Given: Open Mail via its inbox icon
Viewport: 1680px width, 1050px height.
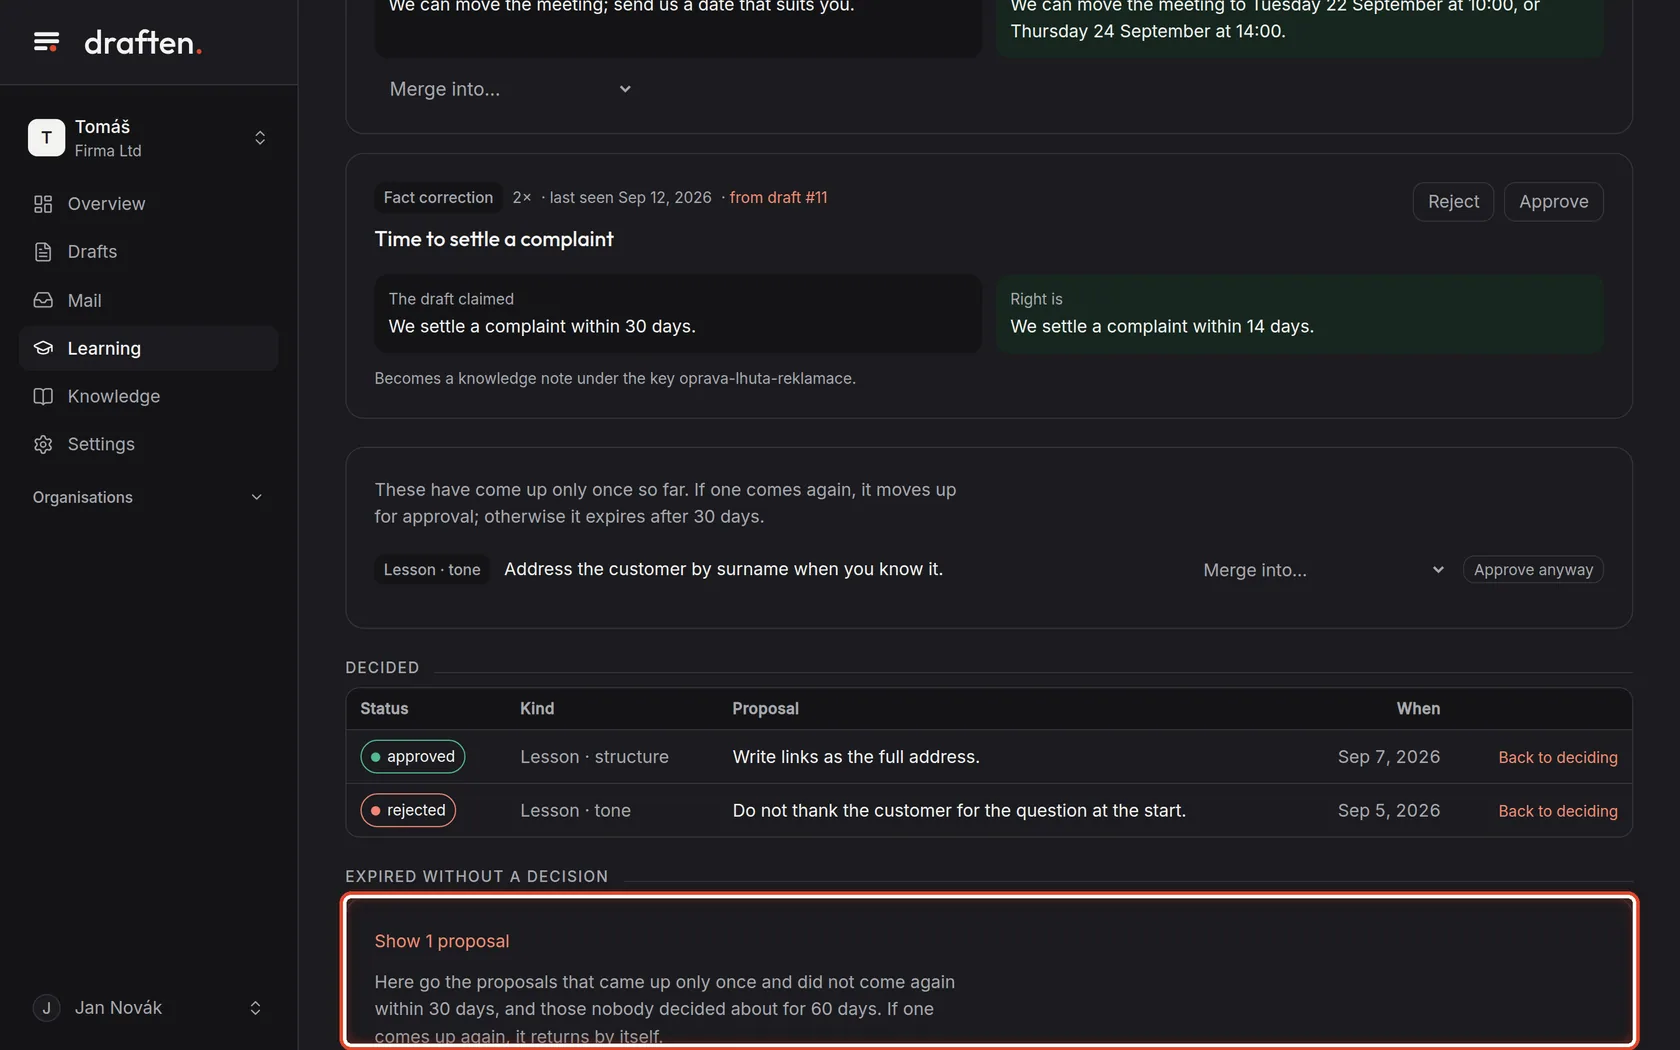Looking at the screenshot, I should coord(43,300).
